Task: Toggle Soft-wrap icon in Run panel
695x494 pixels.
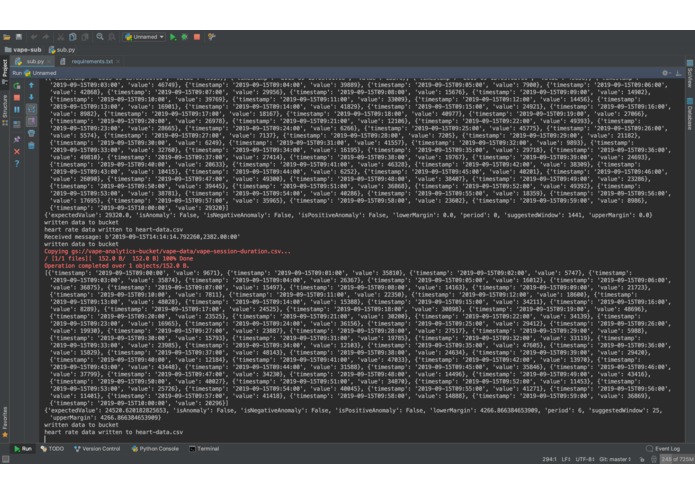Action: pos(31,109)
